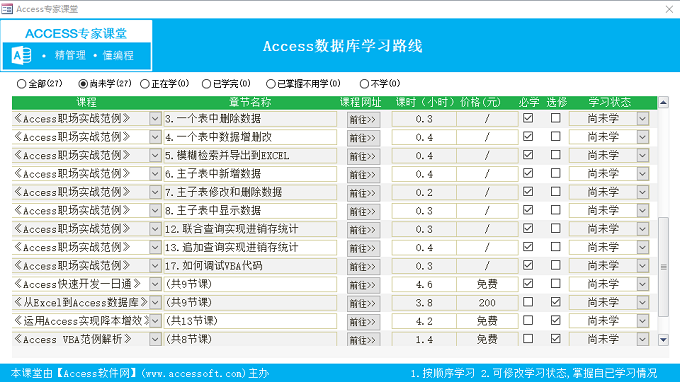Click the vertical scrollbar thumb
The height and width of the screenshot is (382, 680).
pyautogui.click(x=663, y=267)
